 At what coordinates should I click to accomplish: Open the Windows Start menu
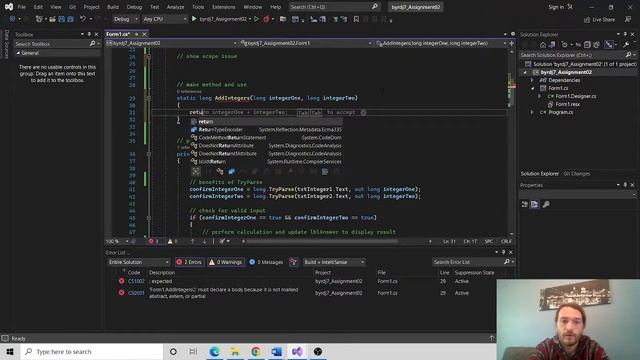10,351
